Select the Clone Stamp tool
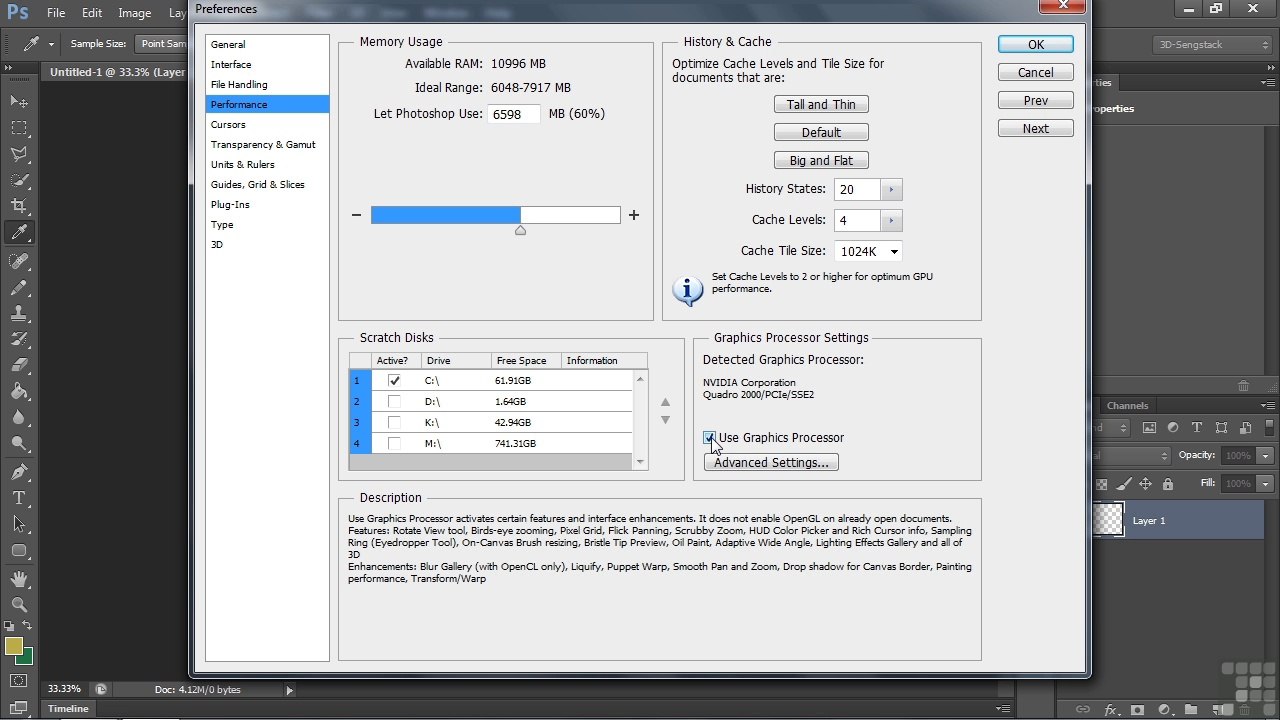 point(19,313)
